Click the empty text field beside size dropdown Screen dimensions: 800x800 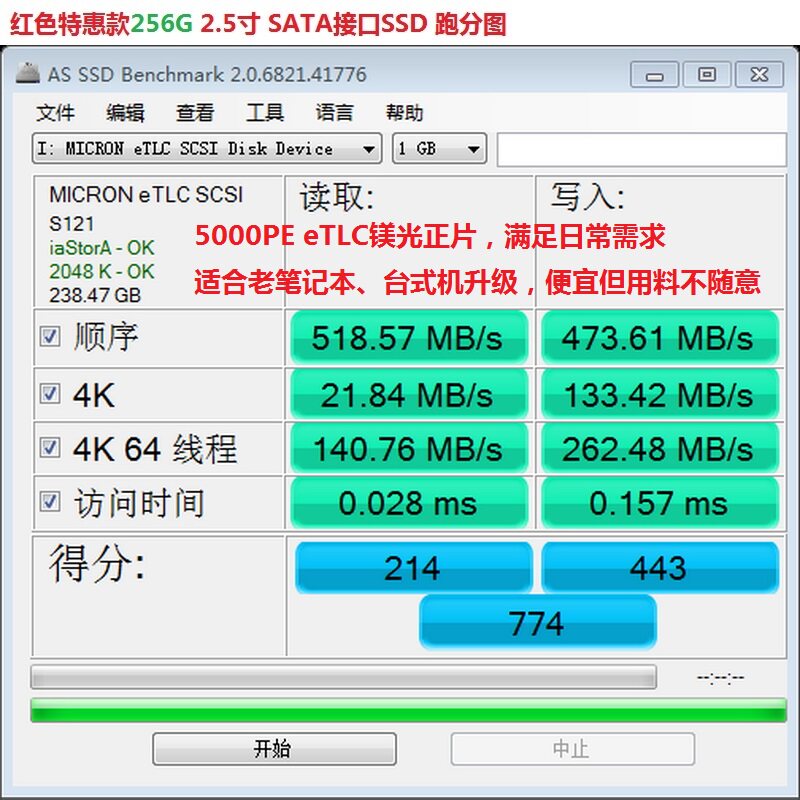pos(642,149)
